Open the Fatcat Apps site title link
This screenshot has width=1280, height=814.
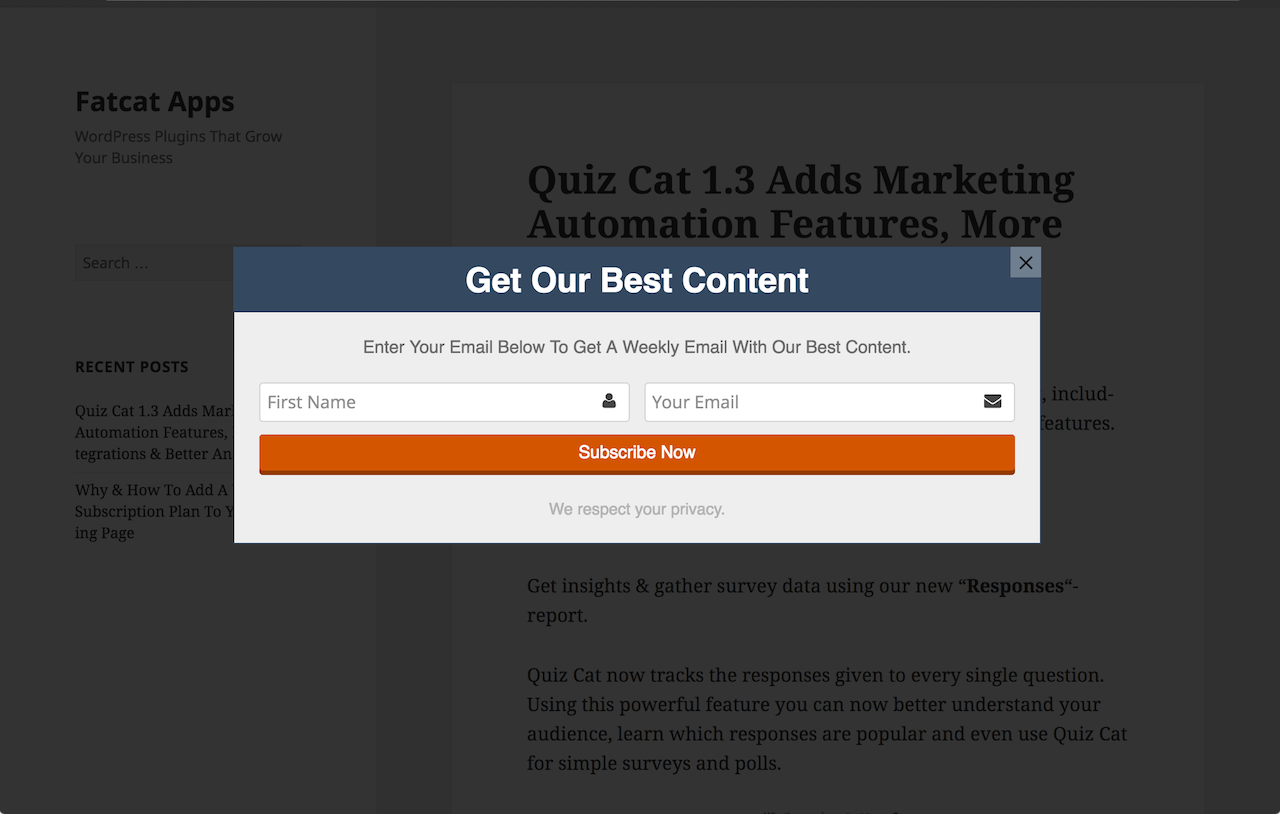click(155, 102)
